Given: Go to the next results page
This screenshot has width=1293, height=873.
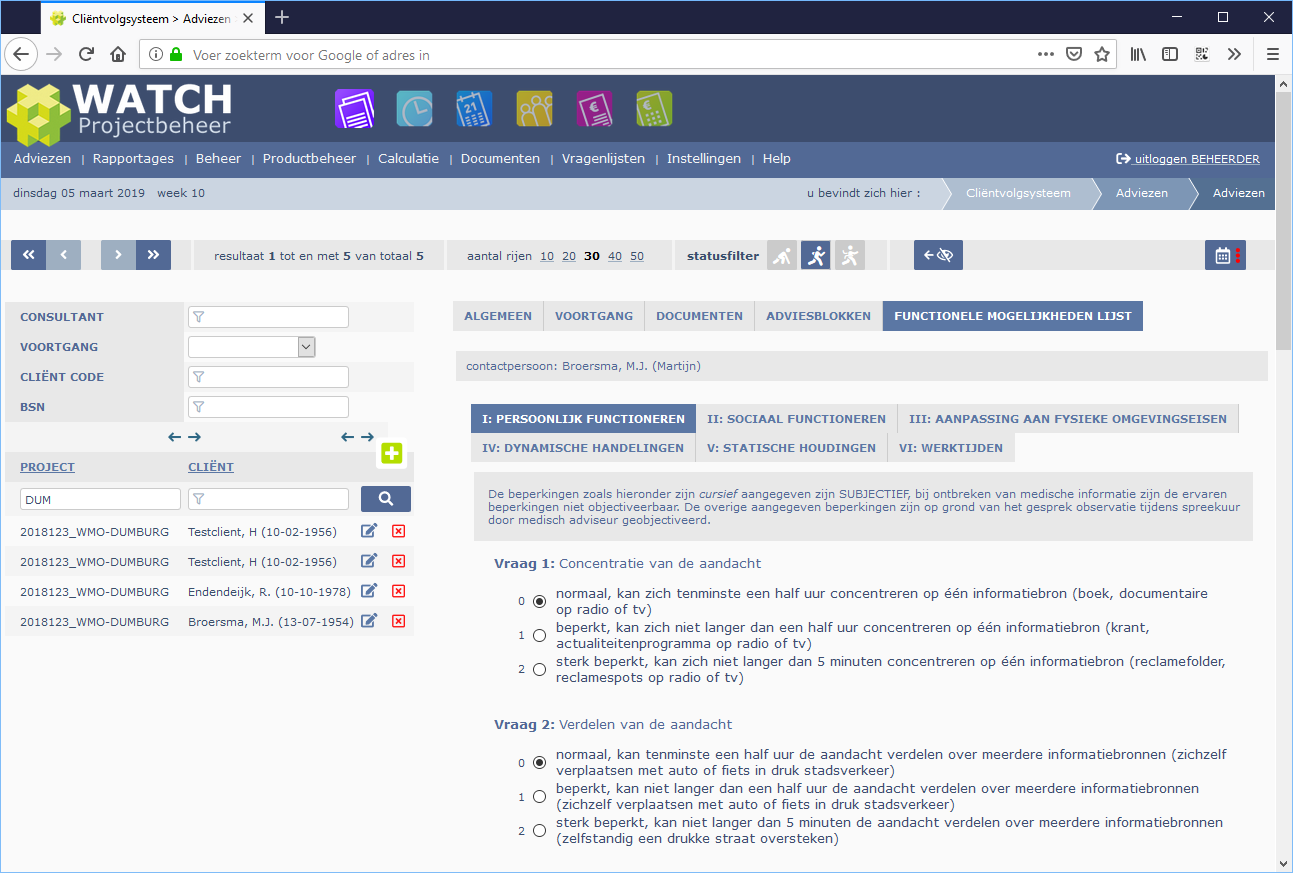Looking at the screenshot, I should 118,255.
